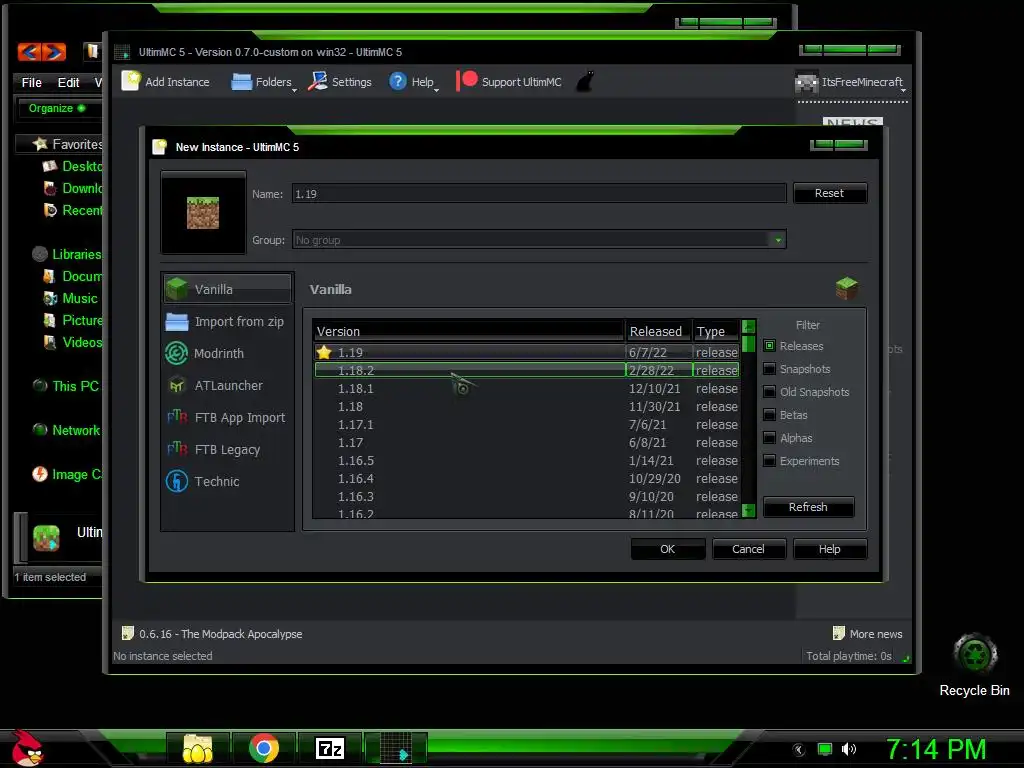Select version 1.17.1 row
Screen dimensions: 1024x768
[x=526, y=424]
